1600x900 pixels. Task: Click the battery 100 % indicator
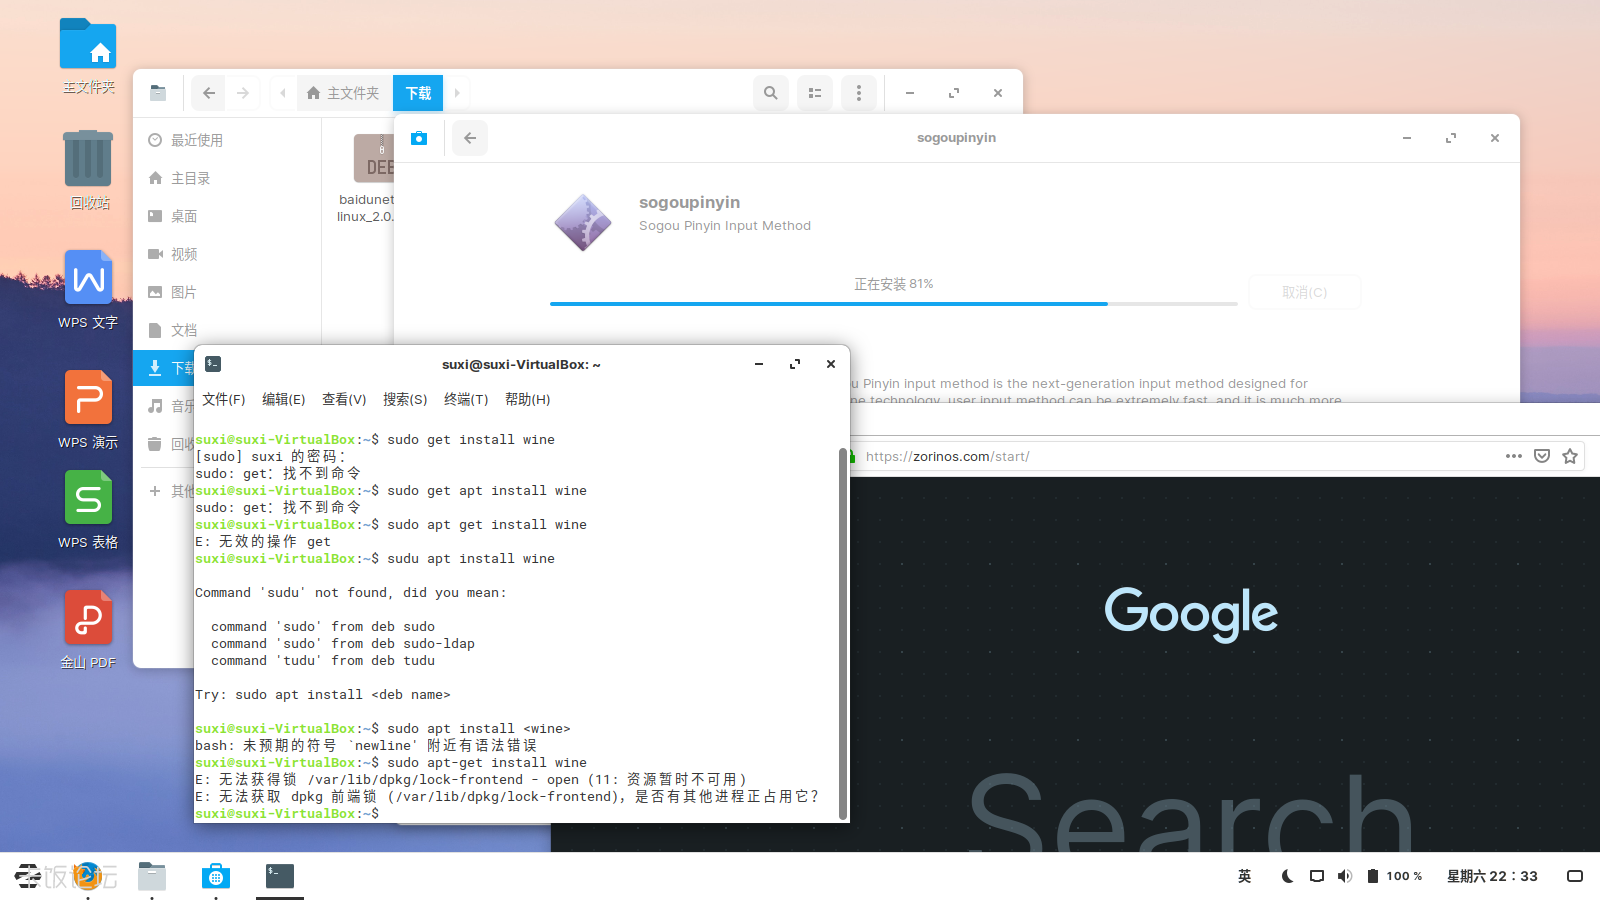coord(1394,876)
